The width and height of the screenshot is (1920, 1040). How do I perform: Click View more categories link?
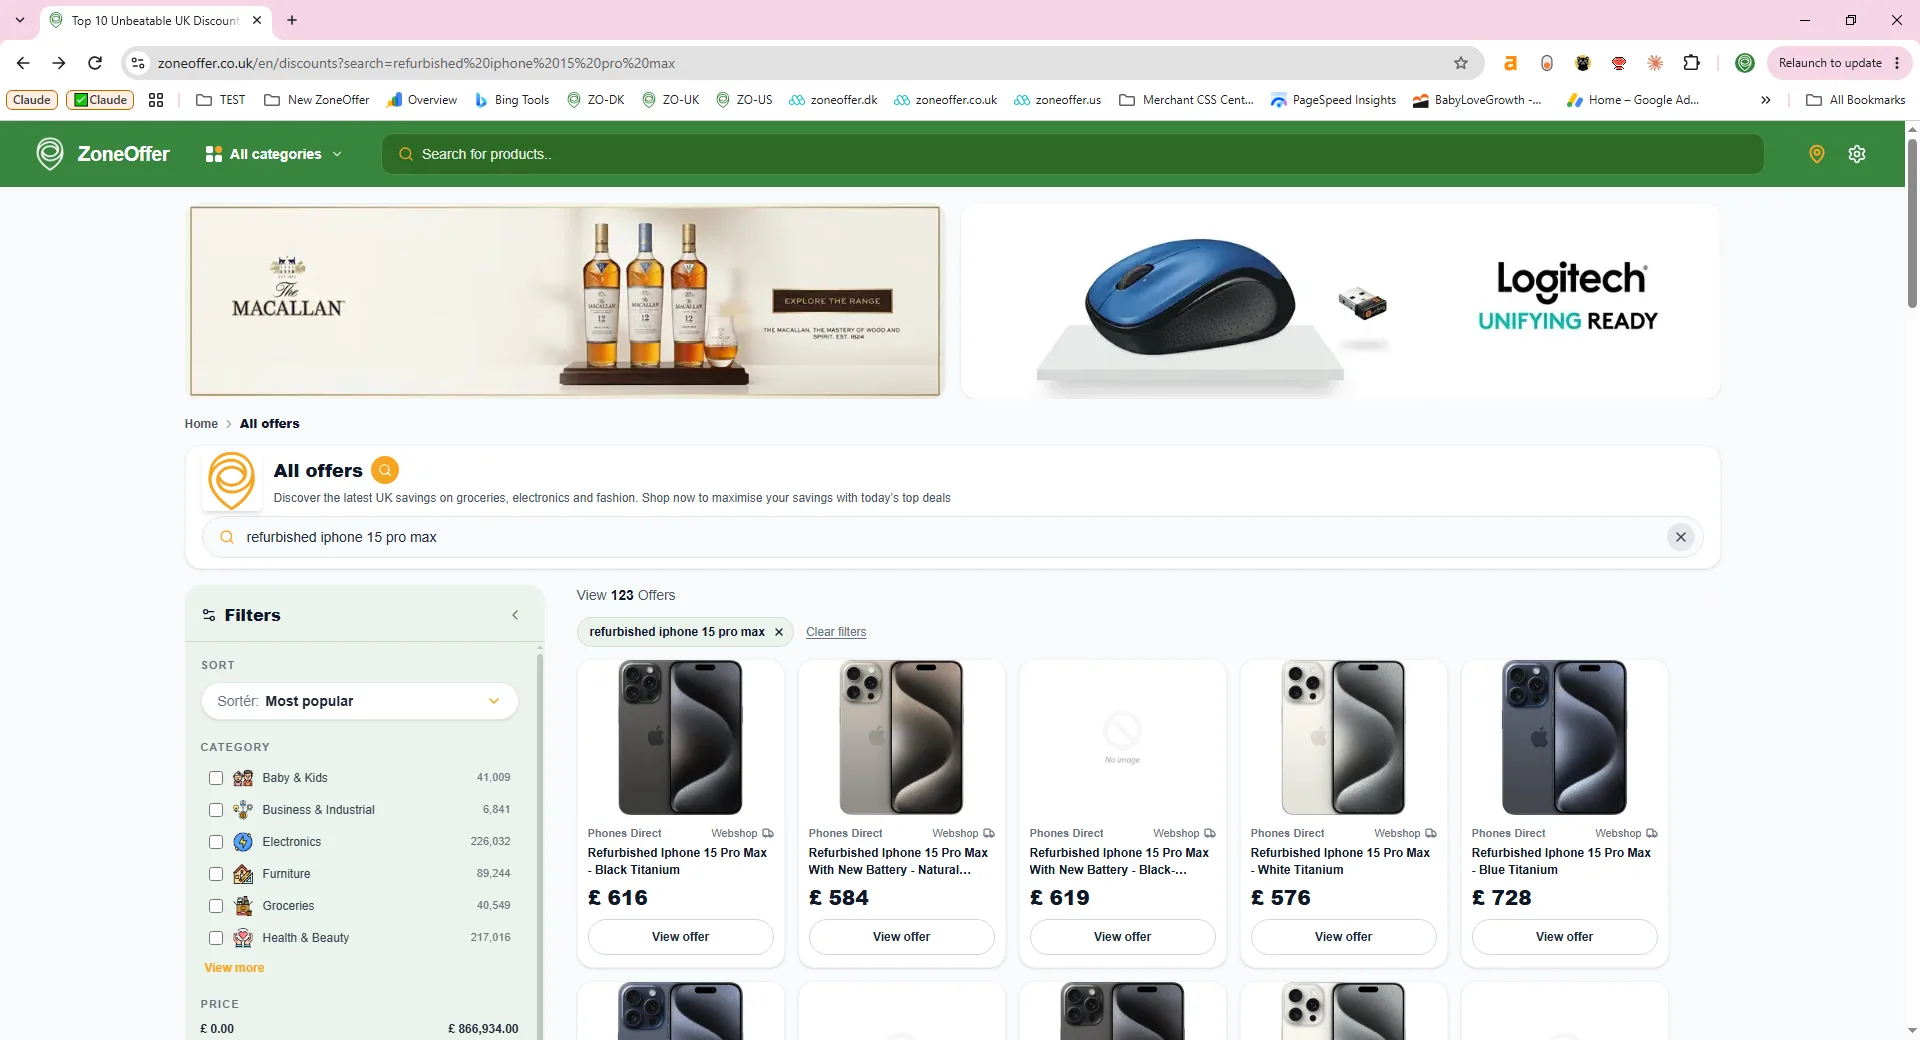click(x=234, y=968)
